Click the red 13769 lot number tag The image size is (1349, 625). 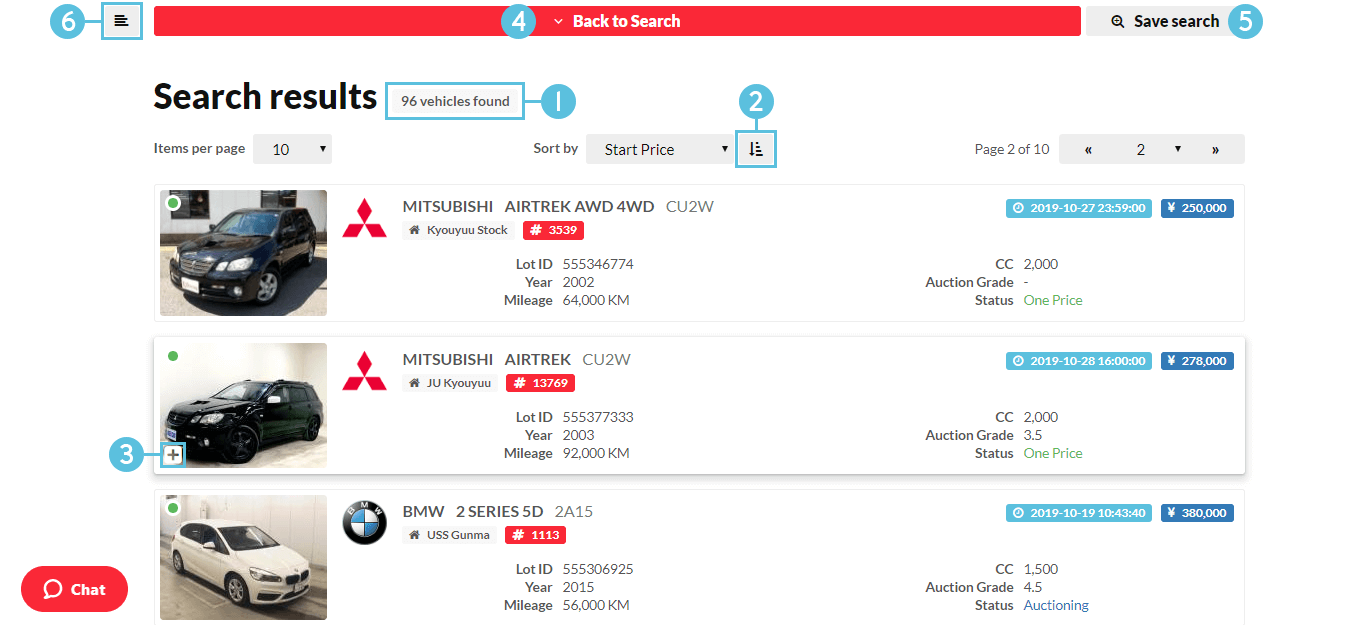click(540, 383)
